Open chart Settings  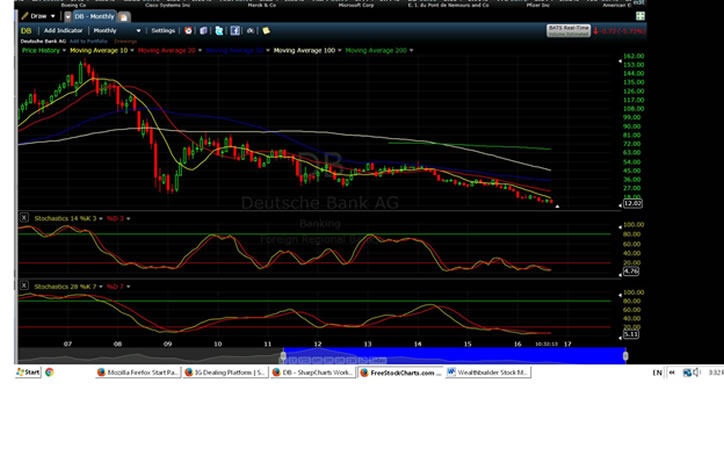(162, 31)
